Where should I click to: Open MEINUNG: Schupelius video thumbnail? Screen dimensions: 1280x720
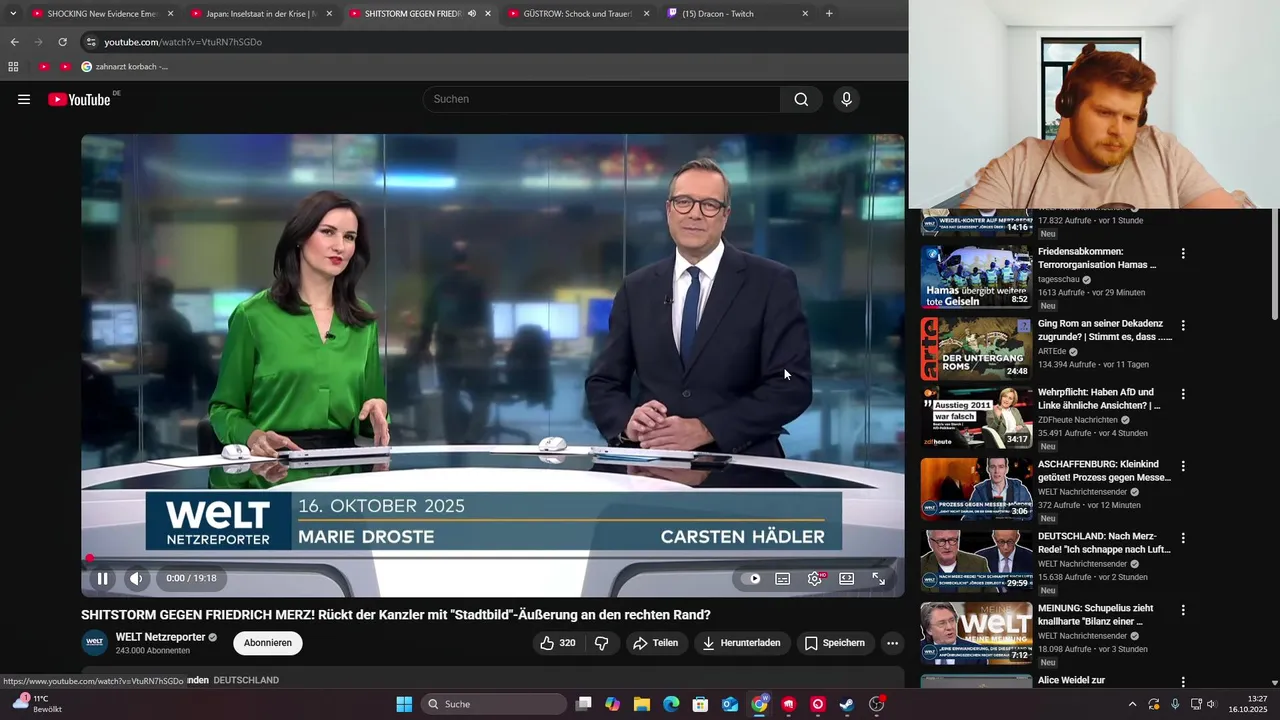pos(976,633)
